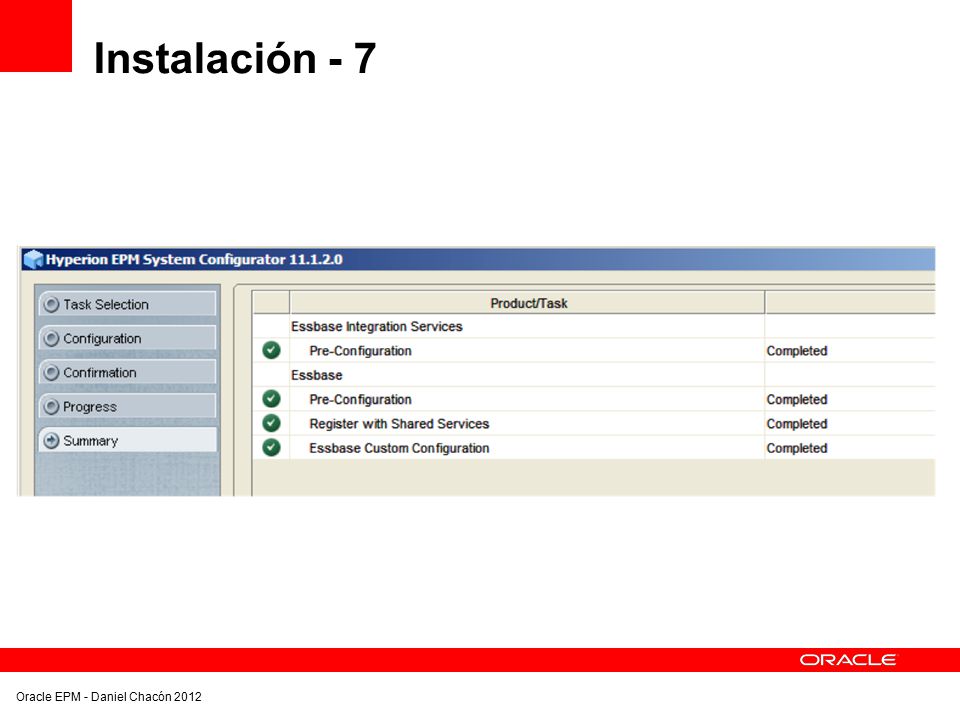Click Completed status for Essbase Custom Configuration
The image size is (960, 720).
tap(797, 448)
